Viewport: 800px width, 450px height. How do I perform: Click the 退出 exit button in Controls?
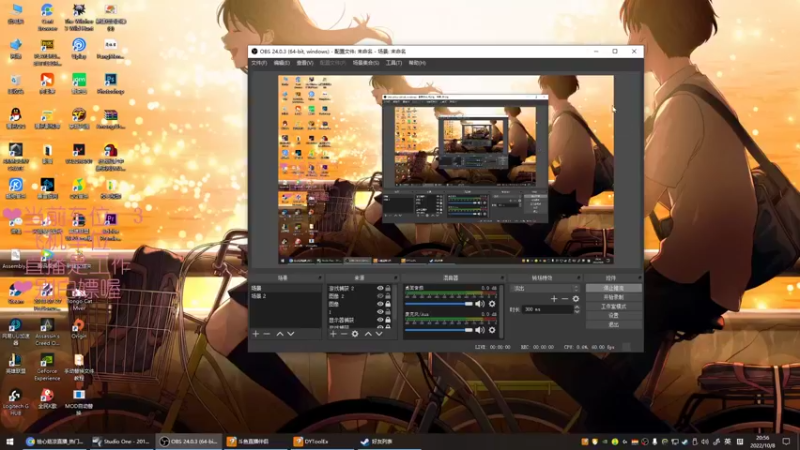613,324
